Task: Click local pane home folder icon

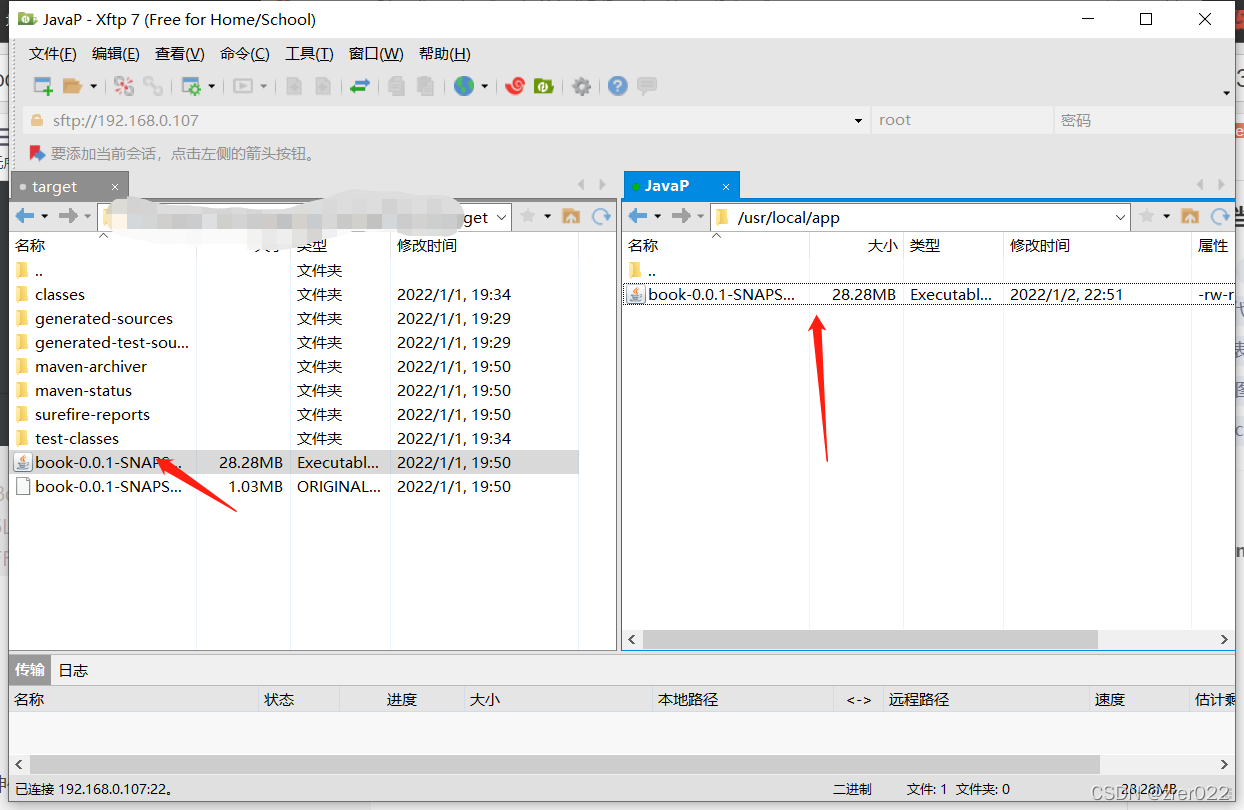Action: point(571,216)
